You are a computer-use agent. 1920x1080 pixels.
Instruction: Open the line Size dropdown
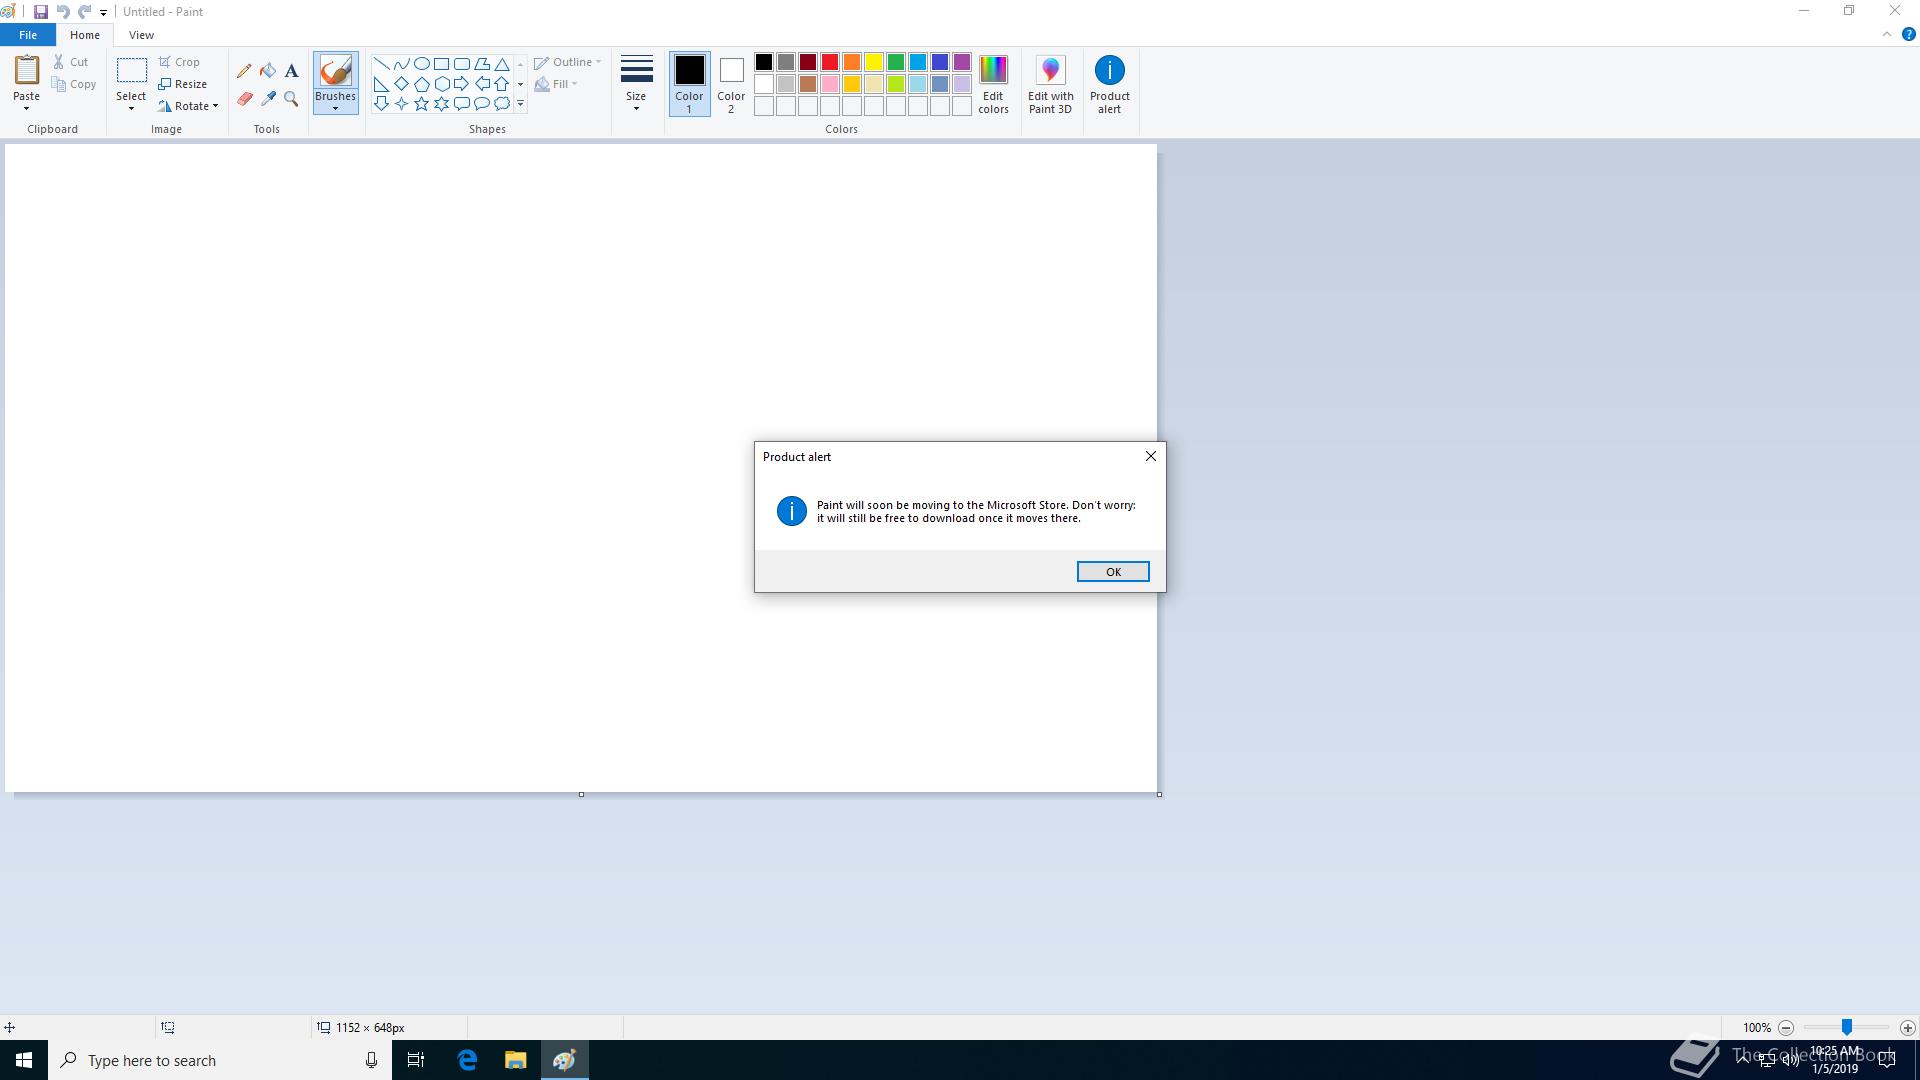(636, 84)
